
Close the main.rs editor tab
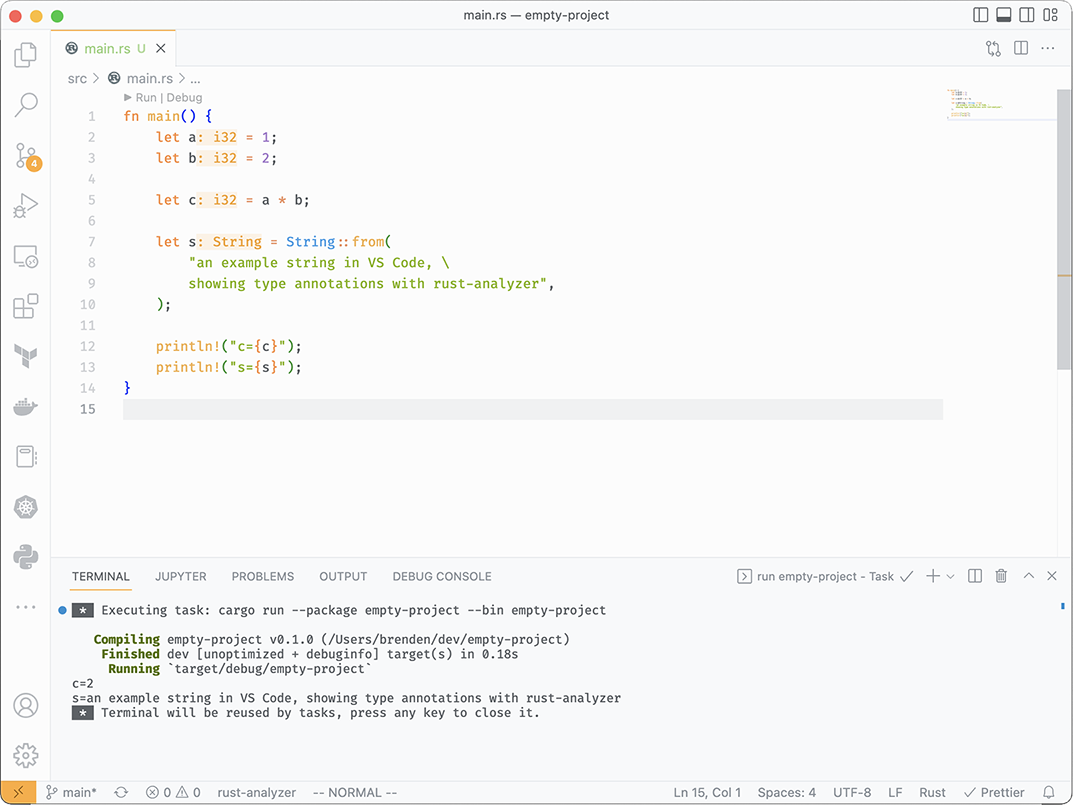[161, 49]
